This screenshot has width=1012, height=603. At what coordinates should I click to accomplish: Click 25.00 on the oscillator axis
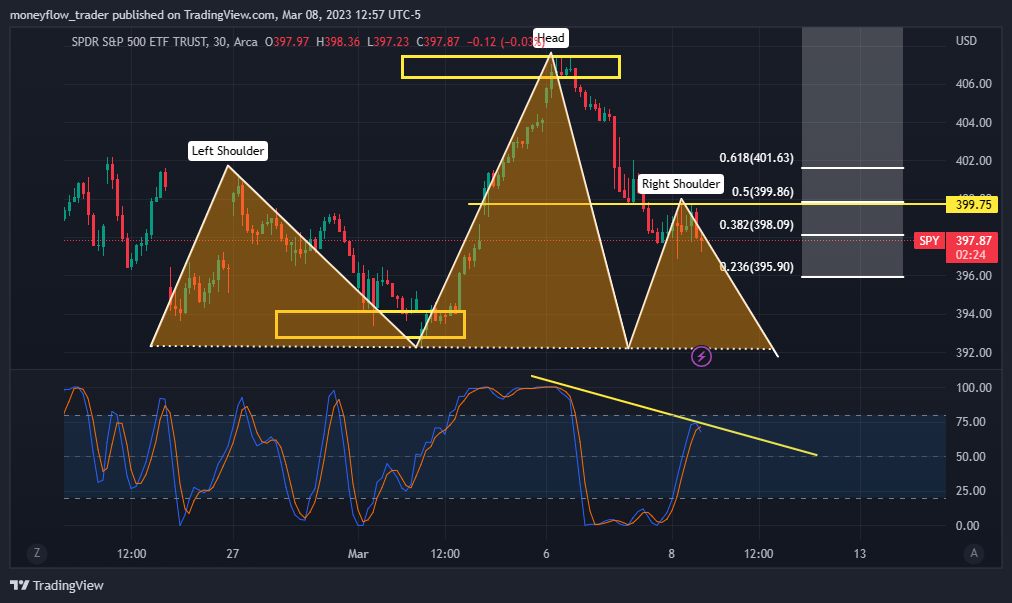(971, 491)
